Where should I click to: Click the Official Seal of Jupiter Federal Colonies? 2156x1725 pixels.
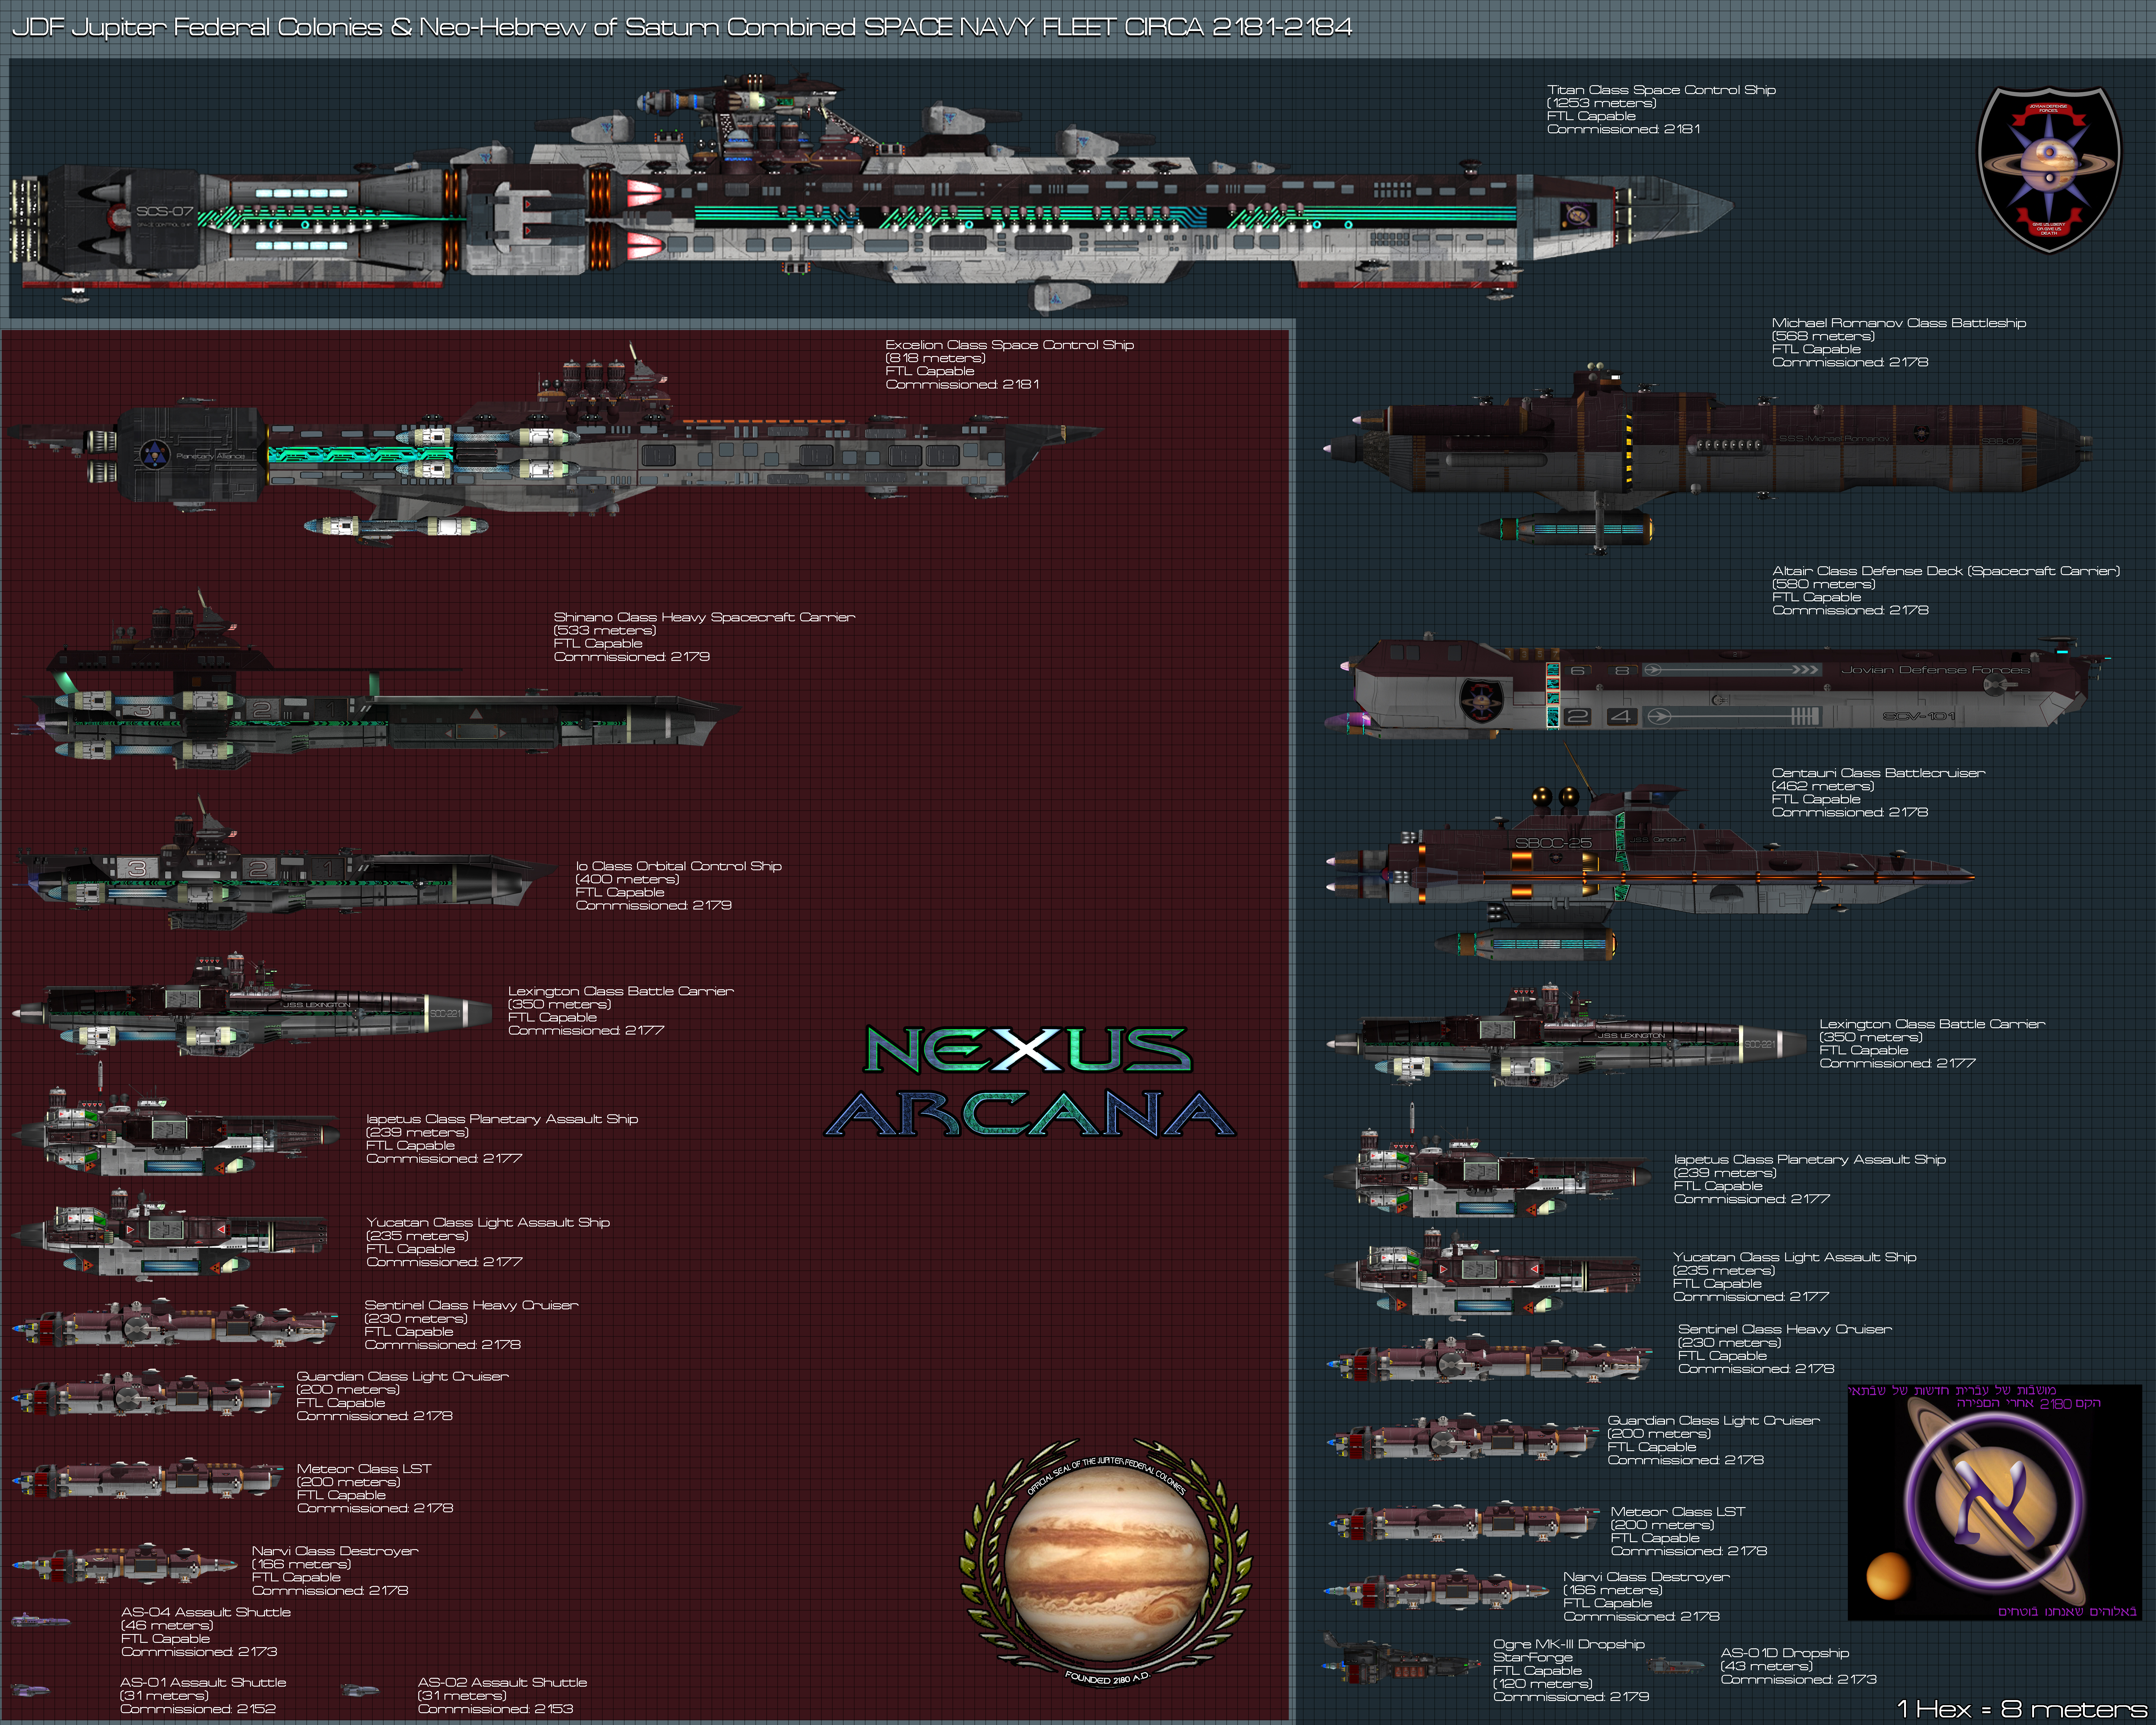(1106, 1563)
